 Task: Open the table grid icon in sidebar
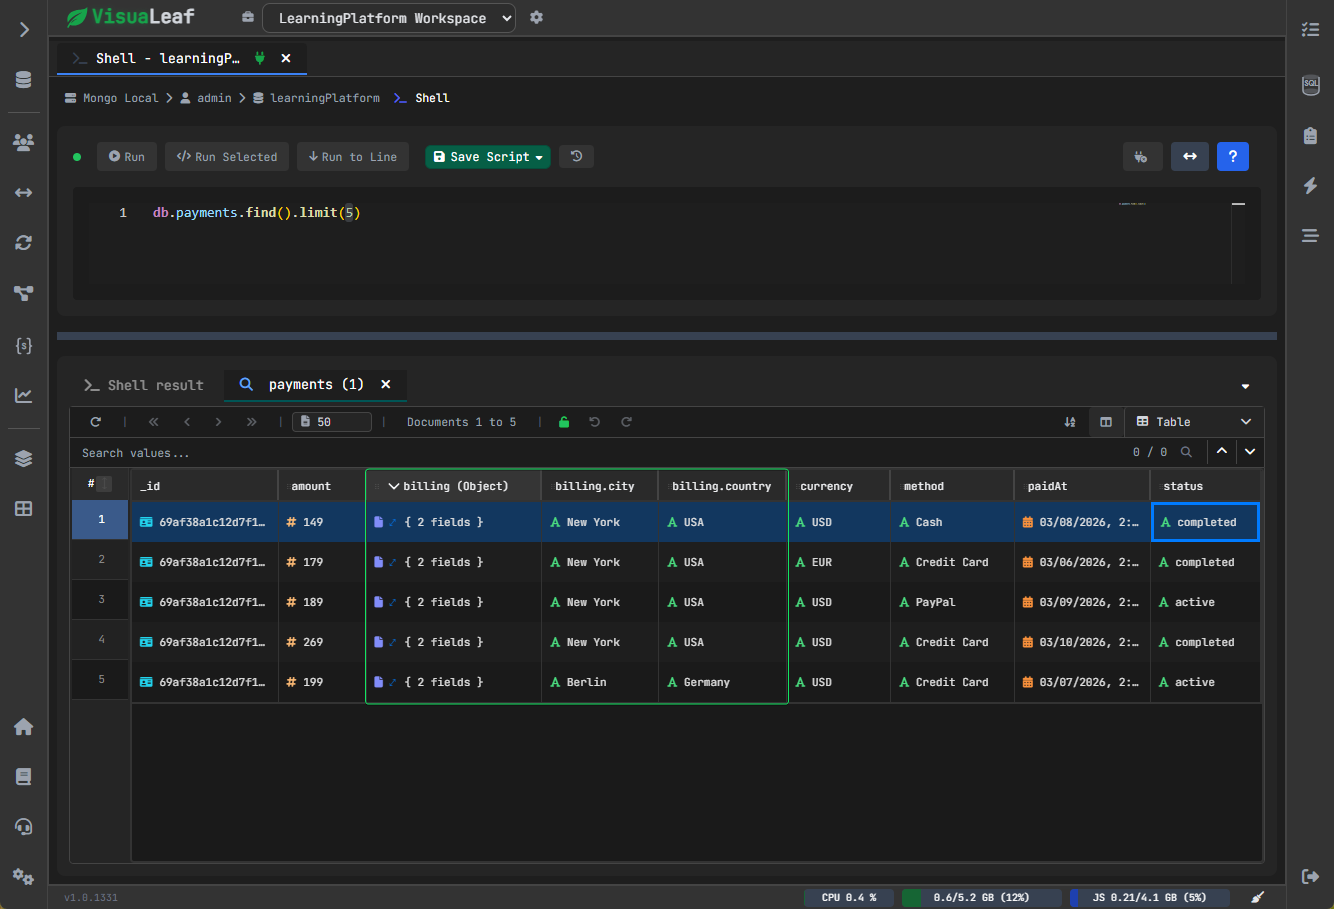pos(24,508)
